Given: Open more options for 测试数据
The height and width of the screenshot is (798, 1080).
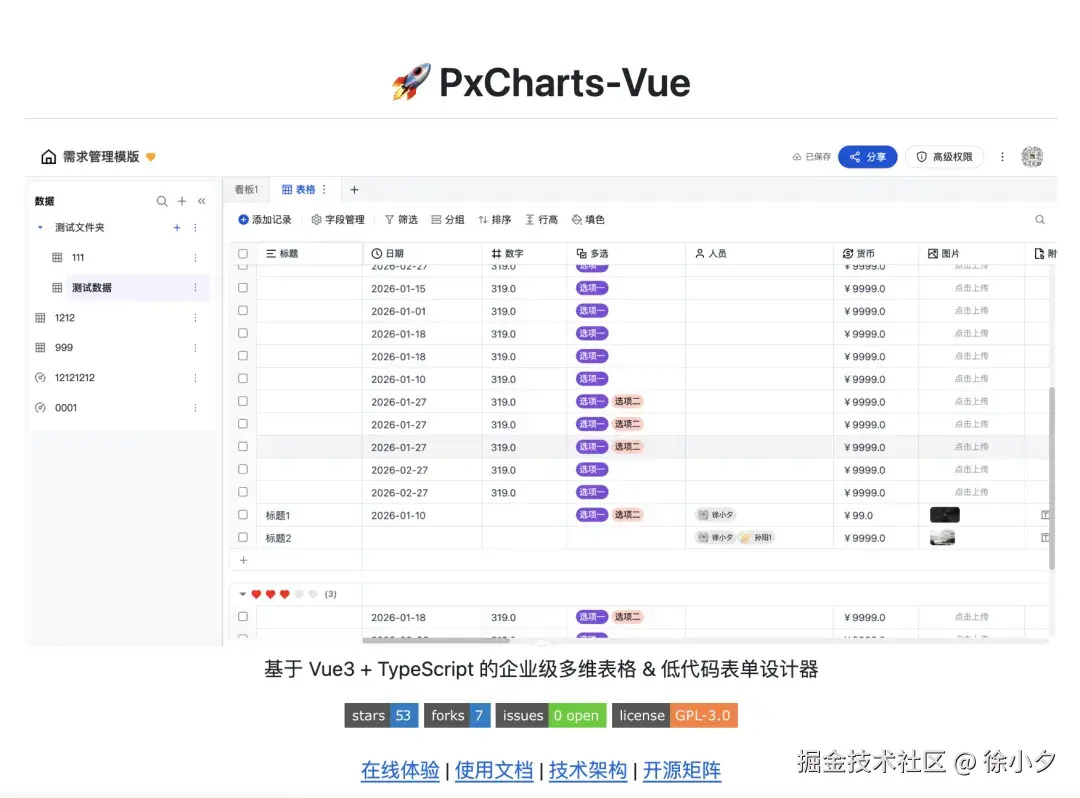Looking at the screenshot, I should (x=196, y=288).
